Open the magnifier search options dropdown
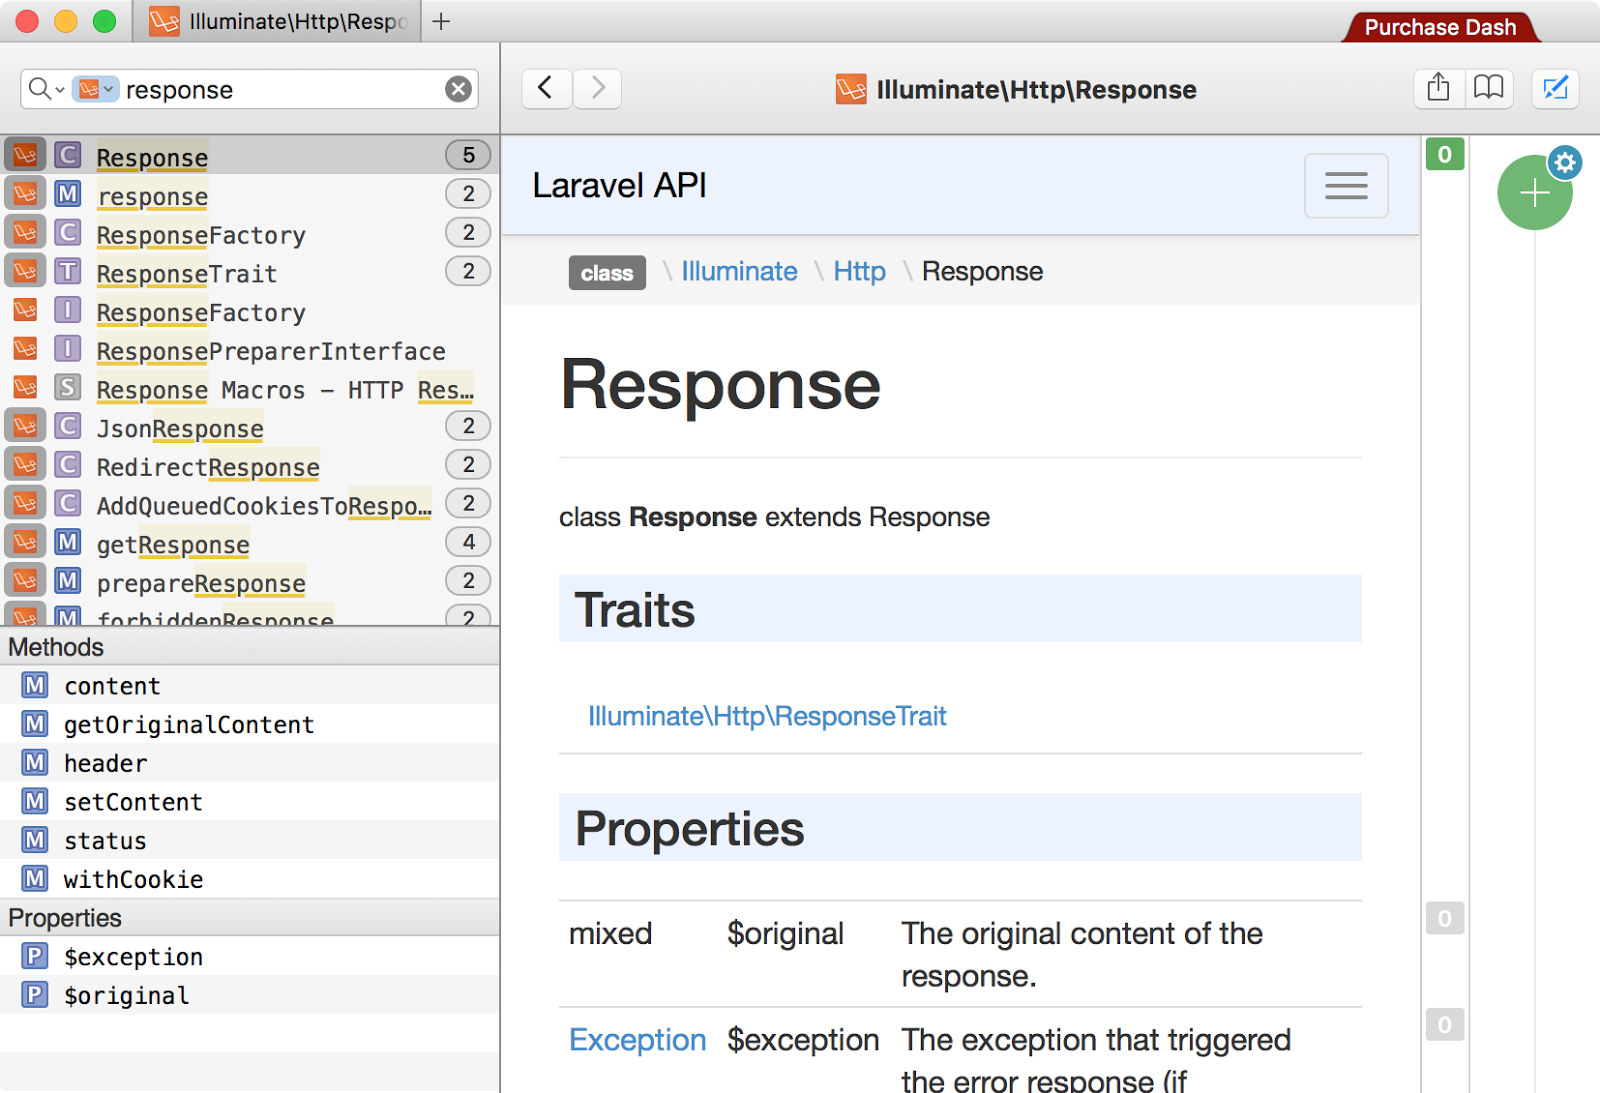The height and width of the screenshot is (1093, 1600). (45, 90)
